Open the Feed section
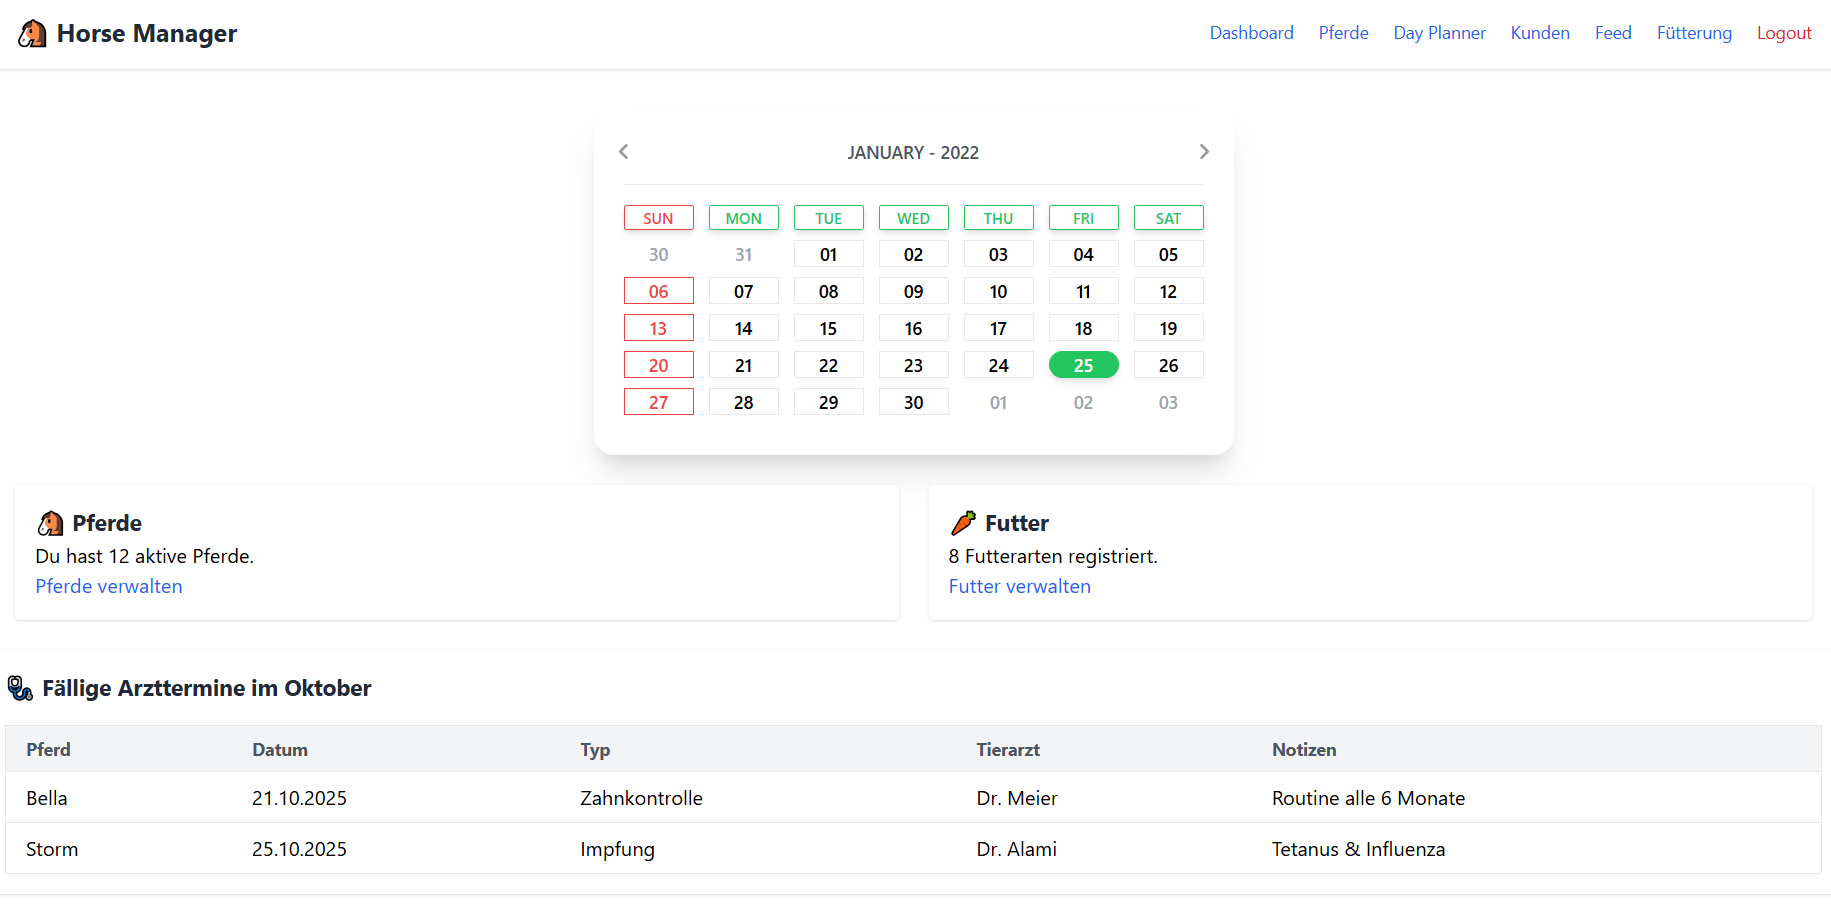This screenshot has width=1831, height=905. pyautogui.click(x=1613, y=32)
